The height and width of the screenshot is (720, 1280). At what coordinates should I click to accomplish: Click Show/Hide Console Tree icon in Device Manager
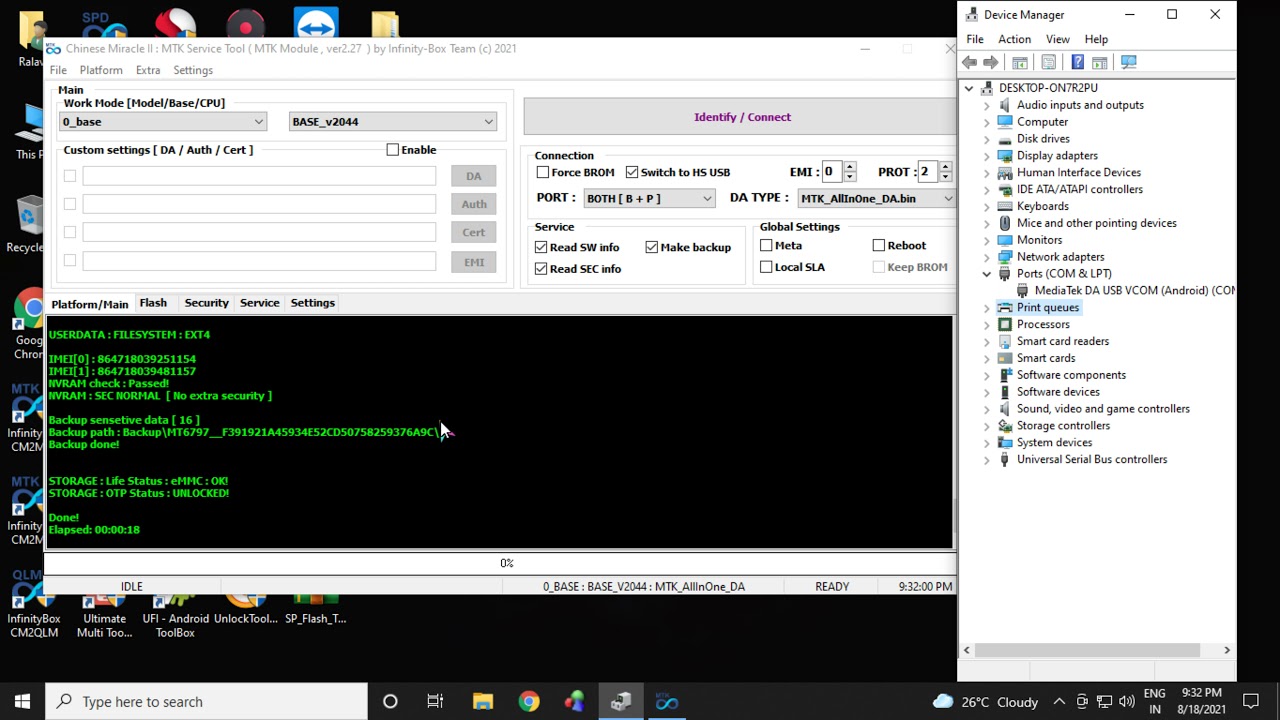tap(1020, 62)
